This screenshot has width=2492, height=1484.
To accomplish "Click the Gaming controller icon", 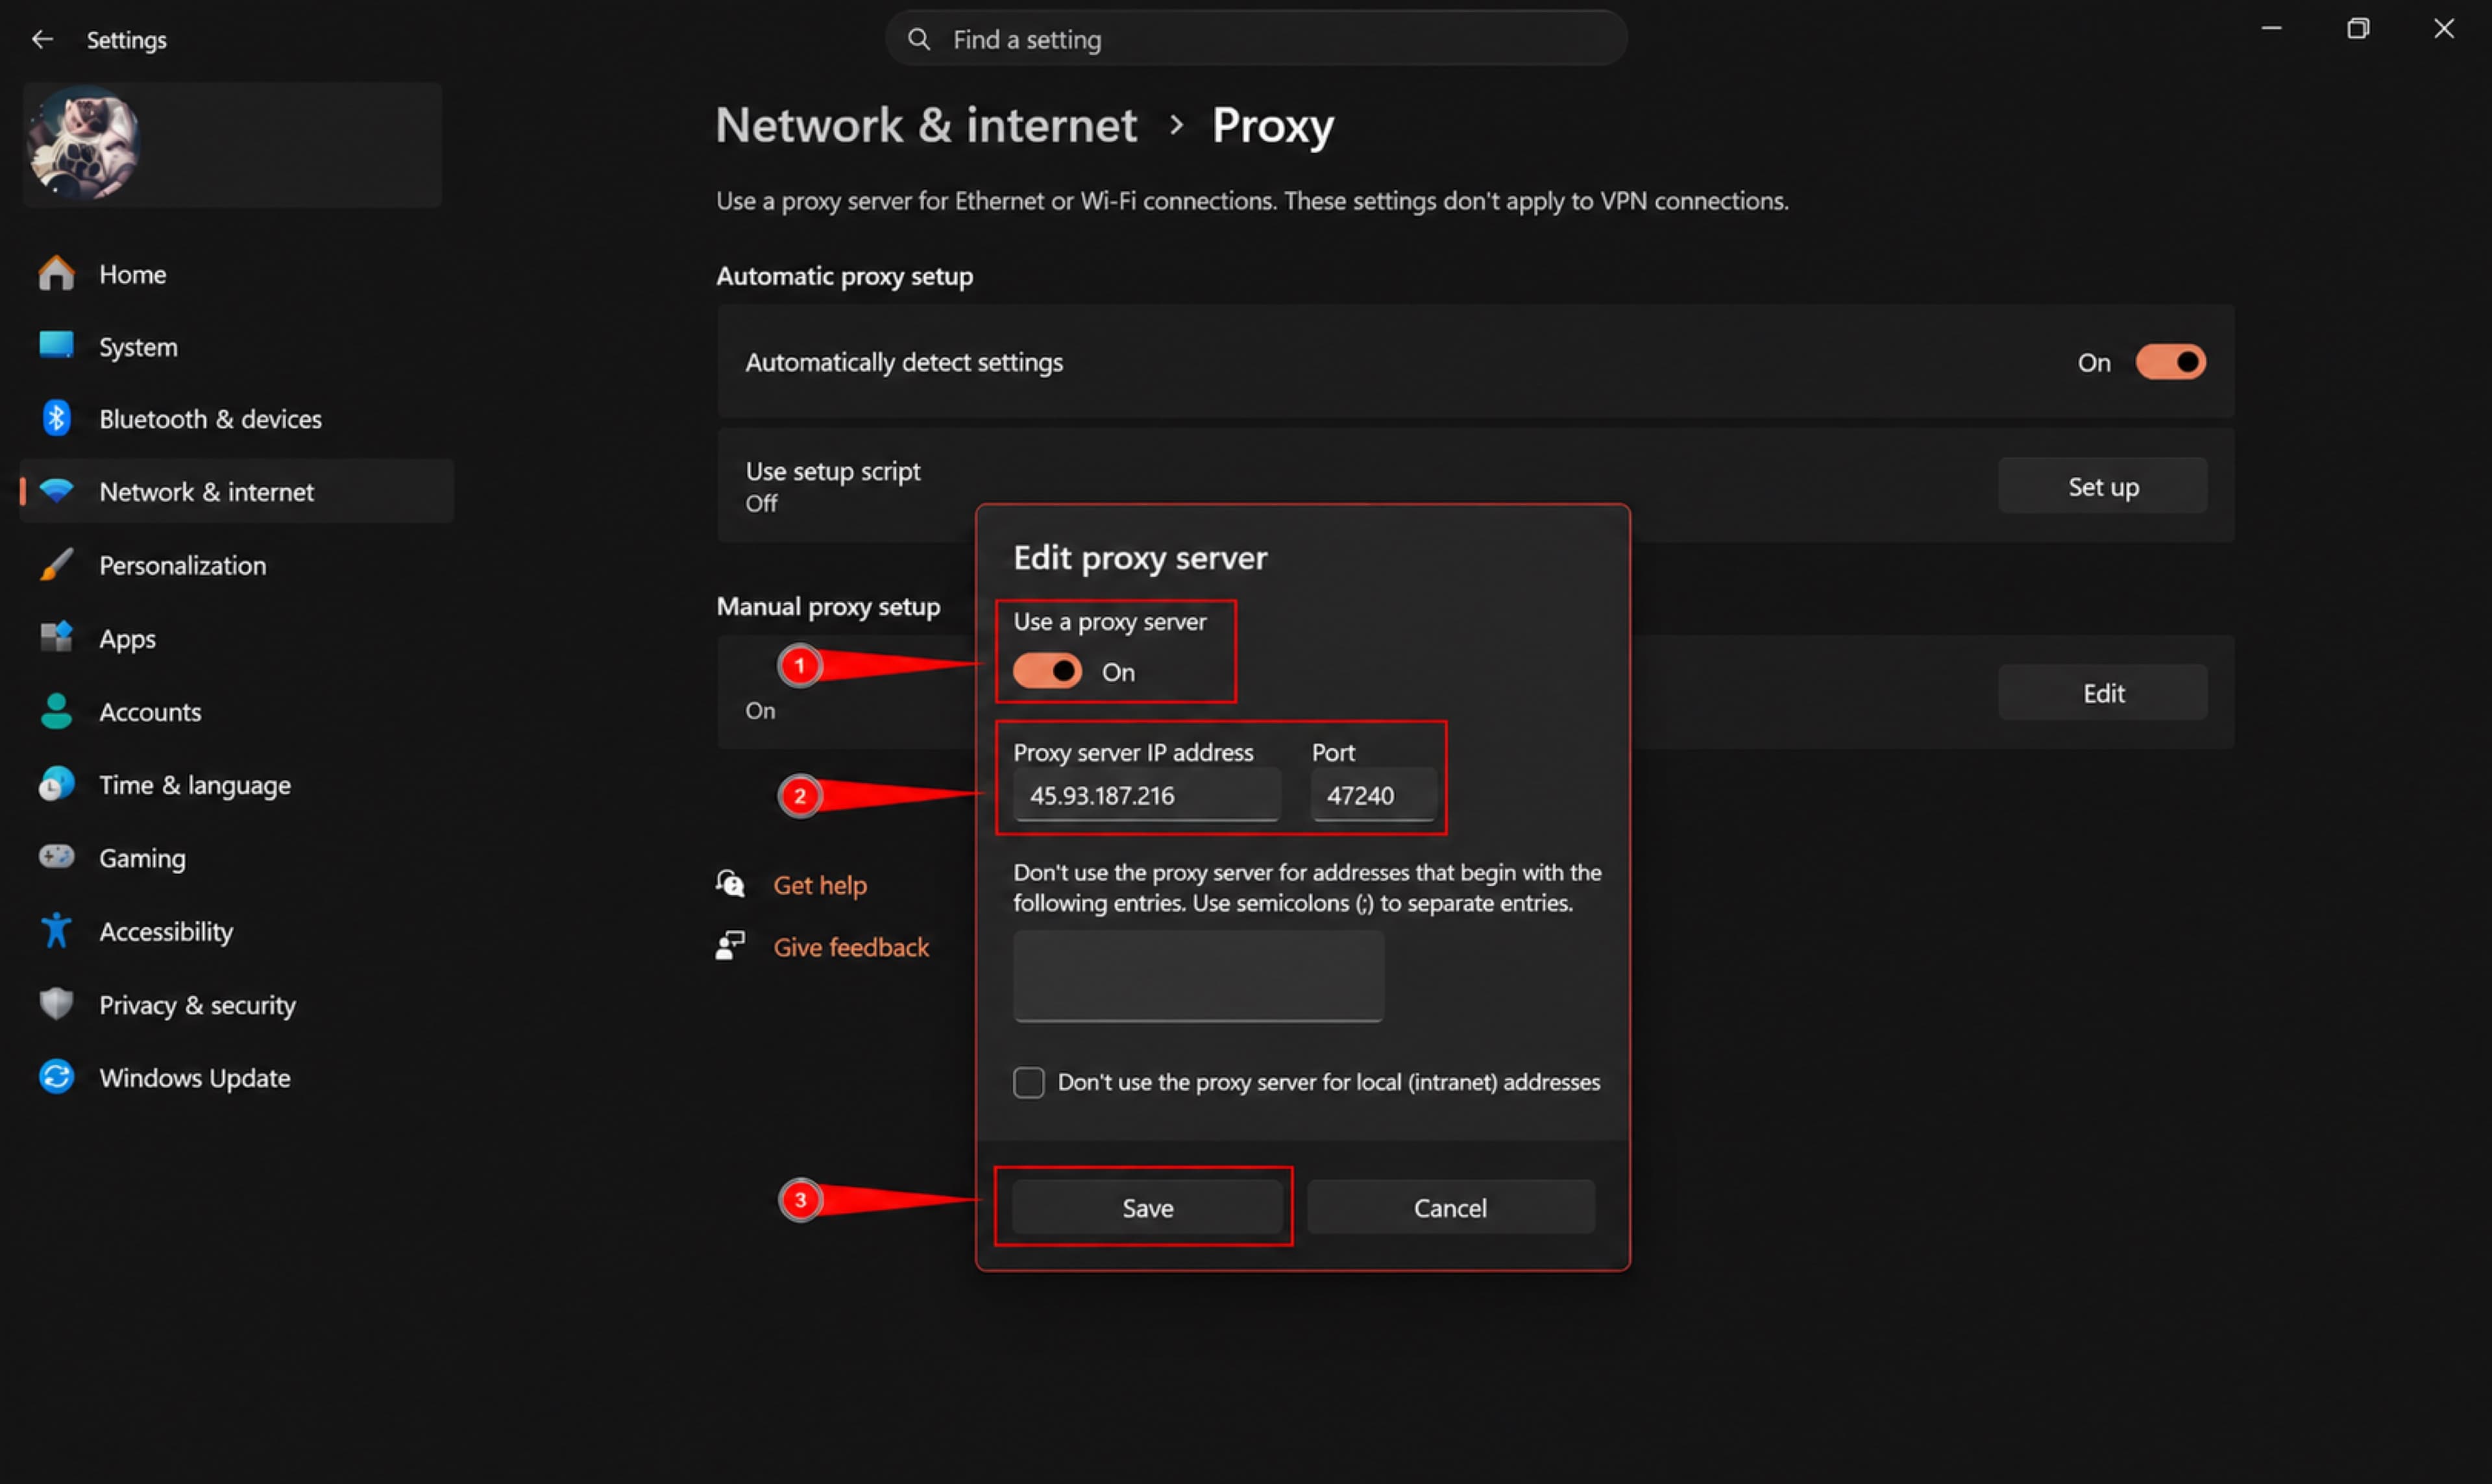I will [56, 857].
